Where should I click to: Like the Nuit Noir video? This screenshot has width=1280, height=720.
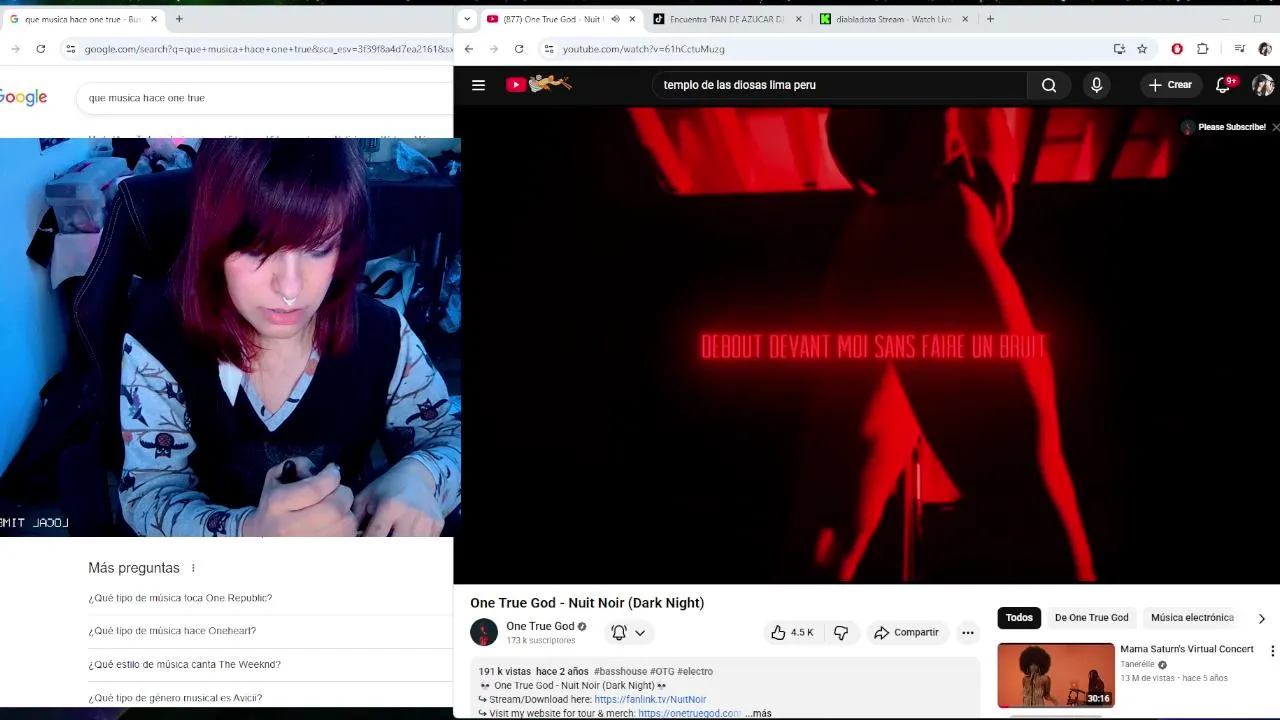click(792, 632)
